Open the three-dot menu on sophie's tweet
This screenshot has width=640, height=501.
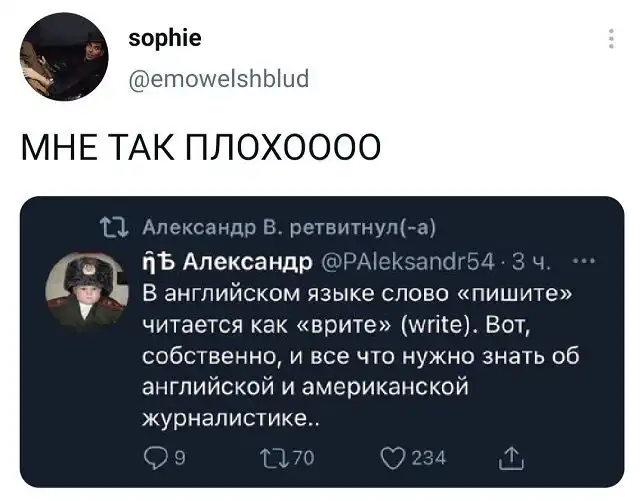click(611, 39)
